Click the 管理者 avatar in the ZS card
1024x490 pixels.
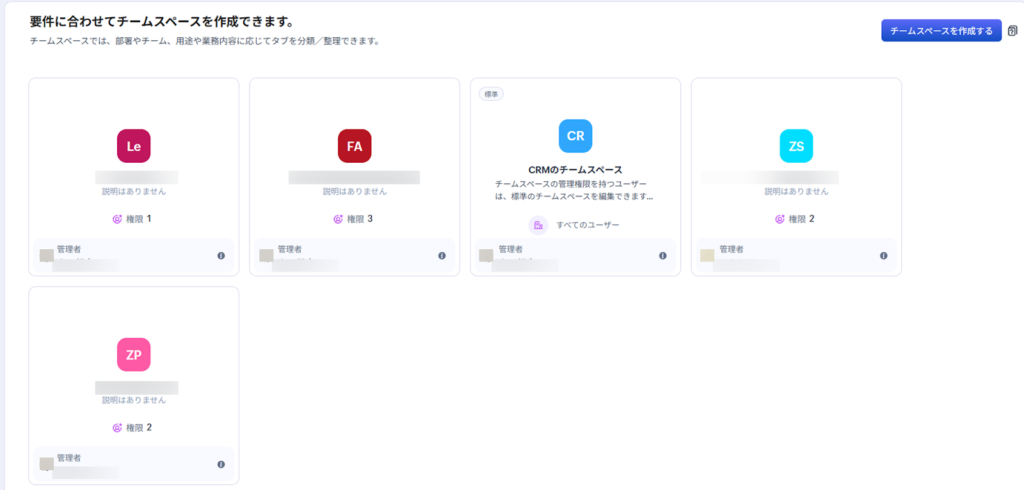pos(708,256)
